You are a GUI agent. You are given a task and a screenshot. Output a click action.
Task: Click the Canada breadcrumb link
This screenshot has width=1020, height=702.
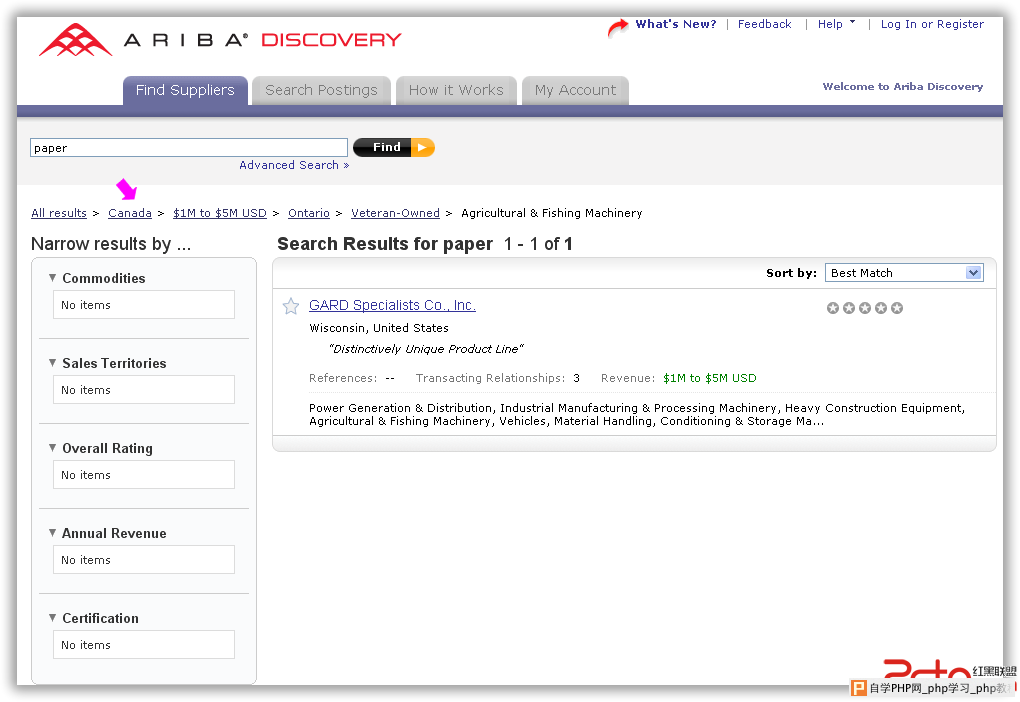pyautogui.click(x=129, y=213)
